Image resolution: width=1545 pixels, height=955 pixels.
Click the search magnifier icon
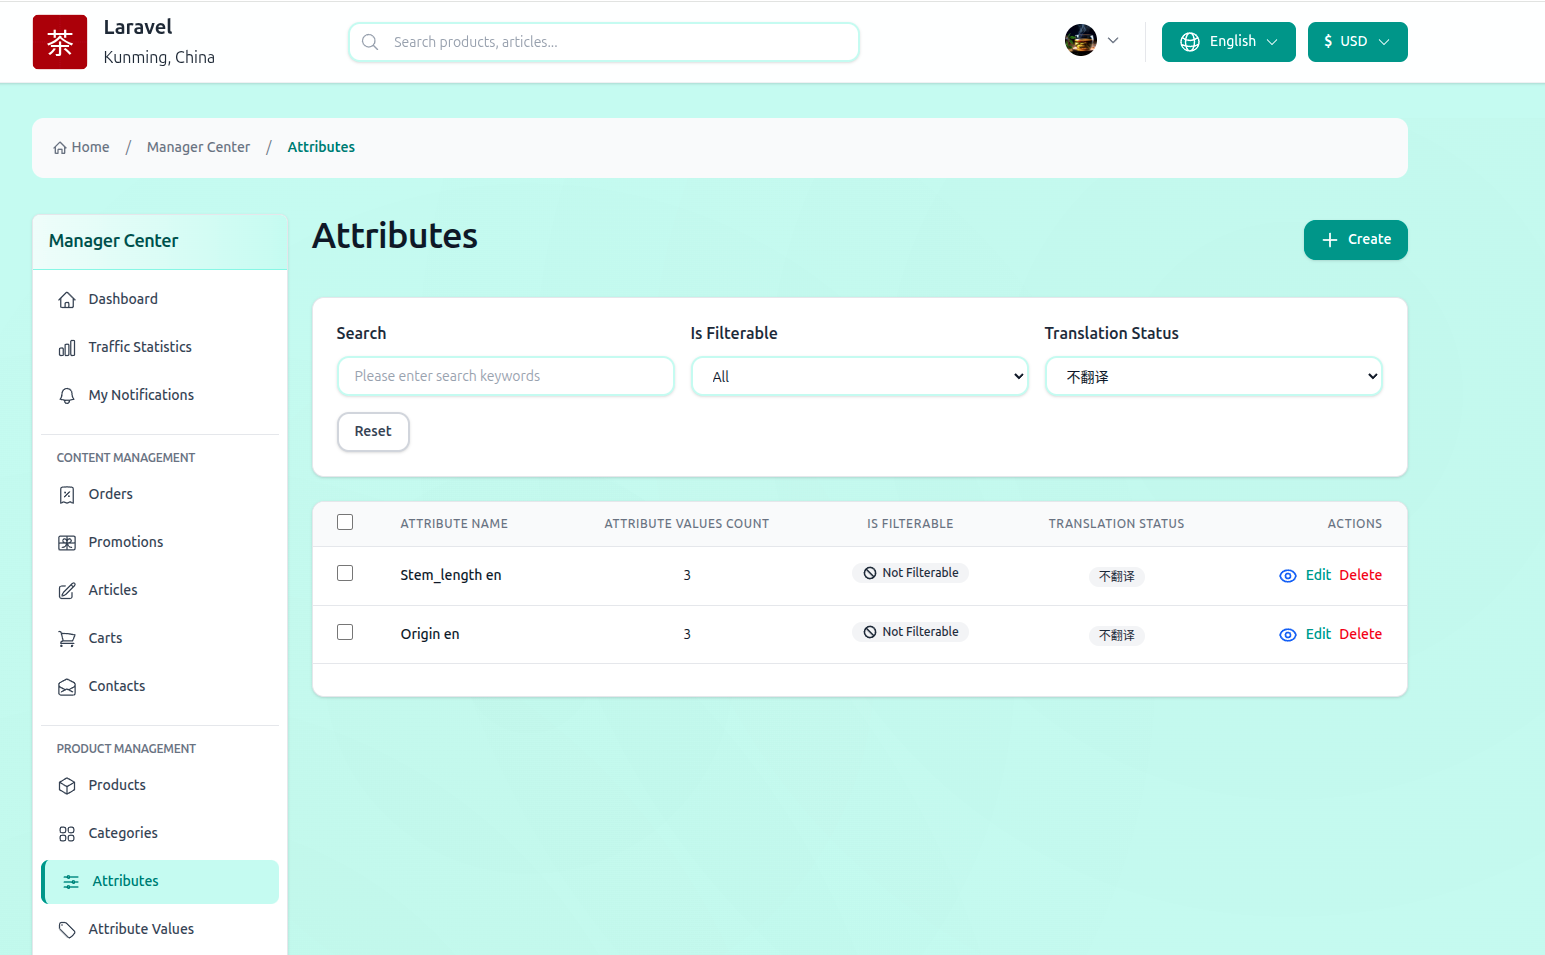coord(370,42)
